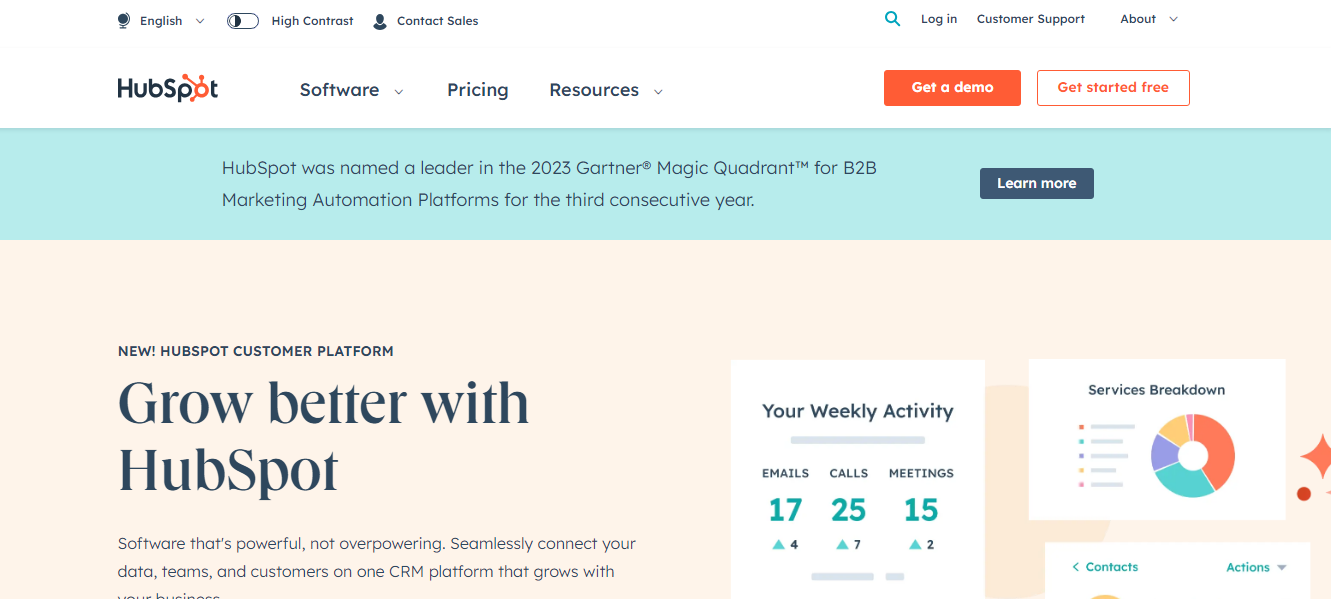Click the search magnifier icon

[x=891, y=18]
